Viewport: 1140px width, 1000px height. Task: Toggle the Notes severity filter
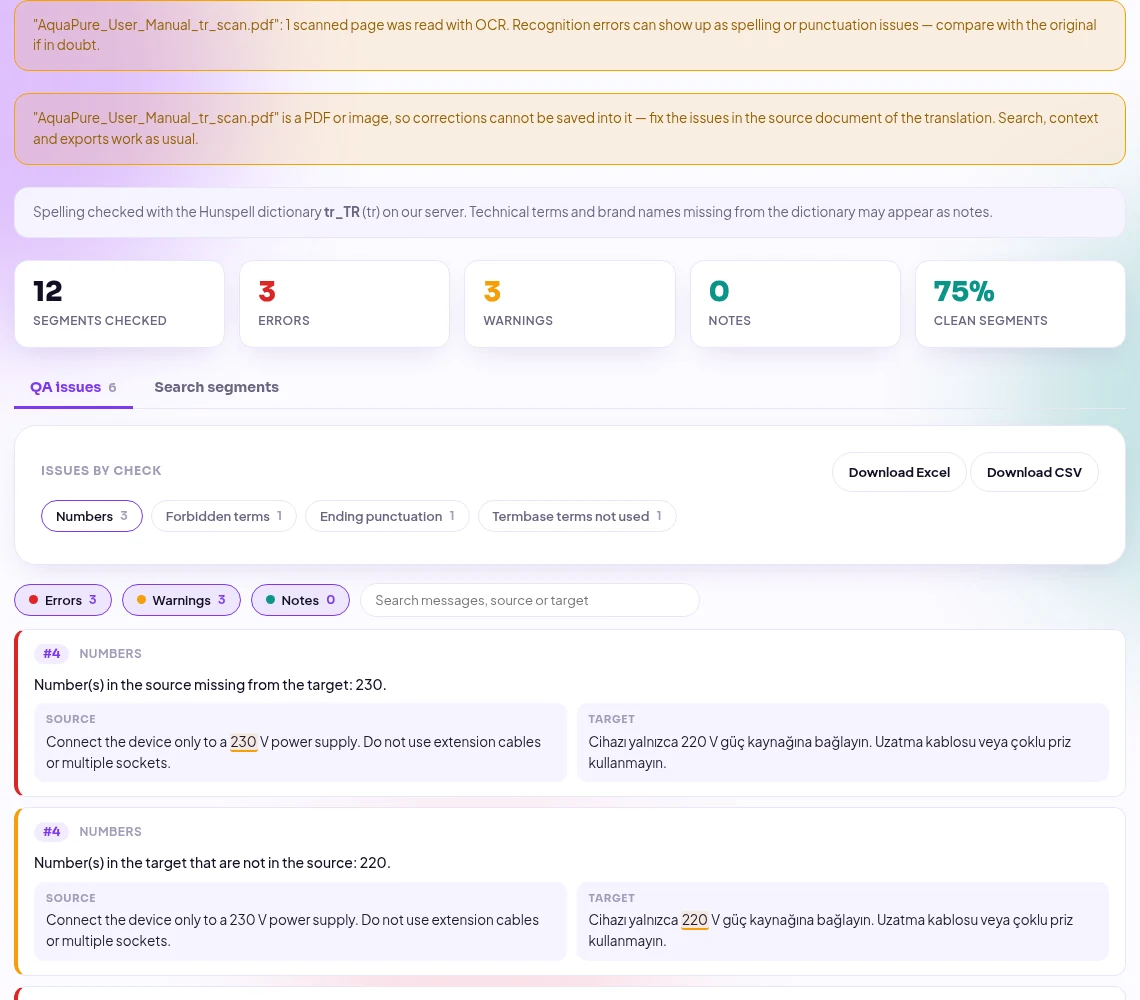[300, 600]
